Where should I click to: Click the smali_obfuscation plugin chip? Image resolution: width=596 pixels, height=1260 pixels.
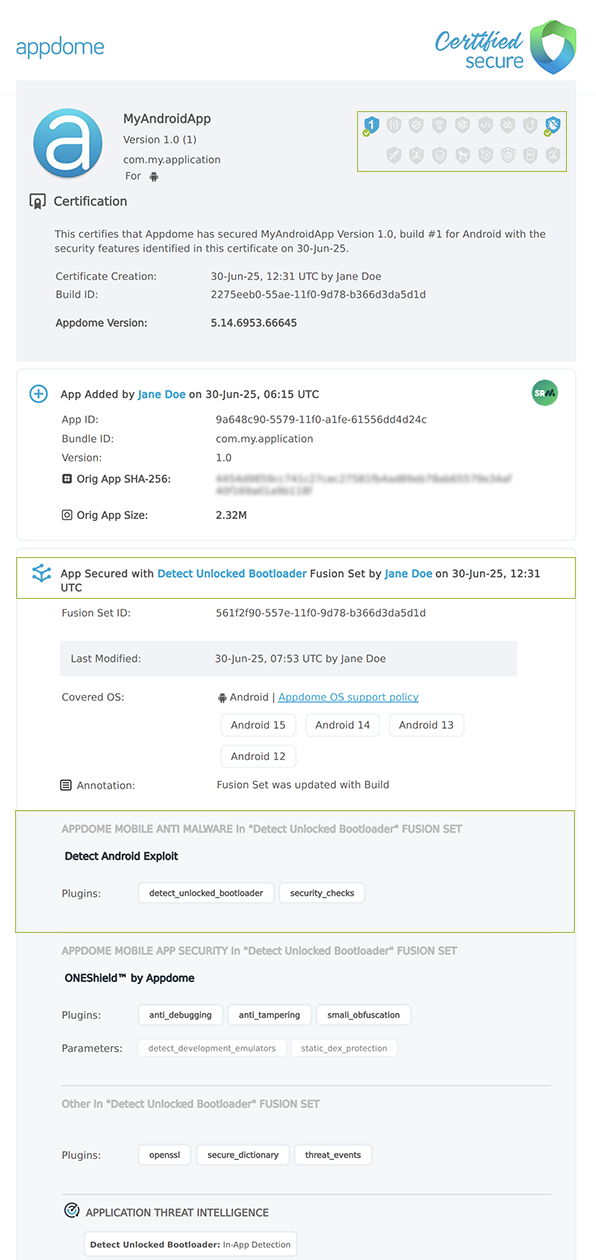click(364, 1015)
